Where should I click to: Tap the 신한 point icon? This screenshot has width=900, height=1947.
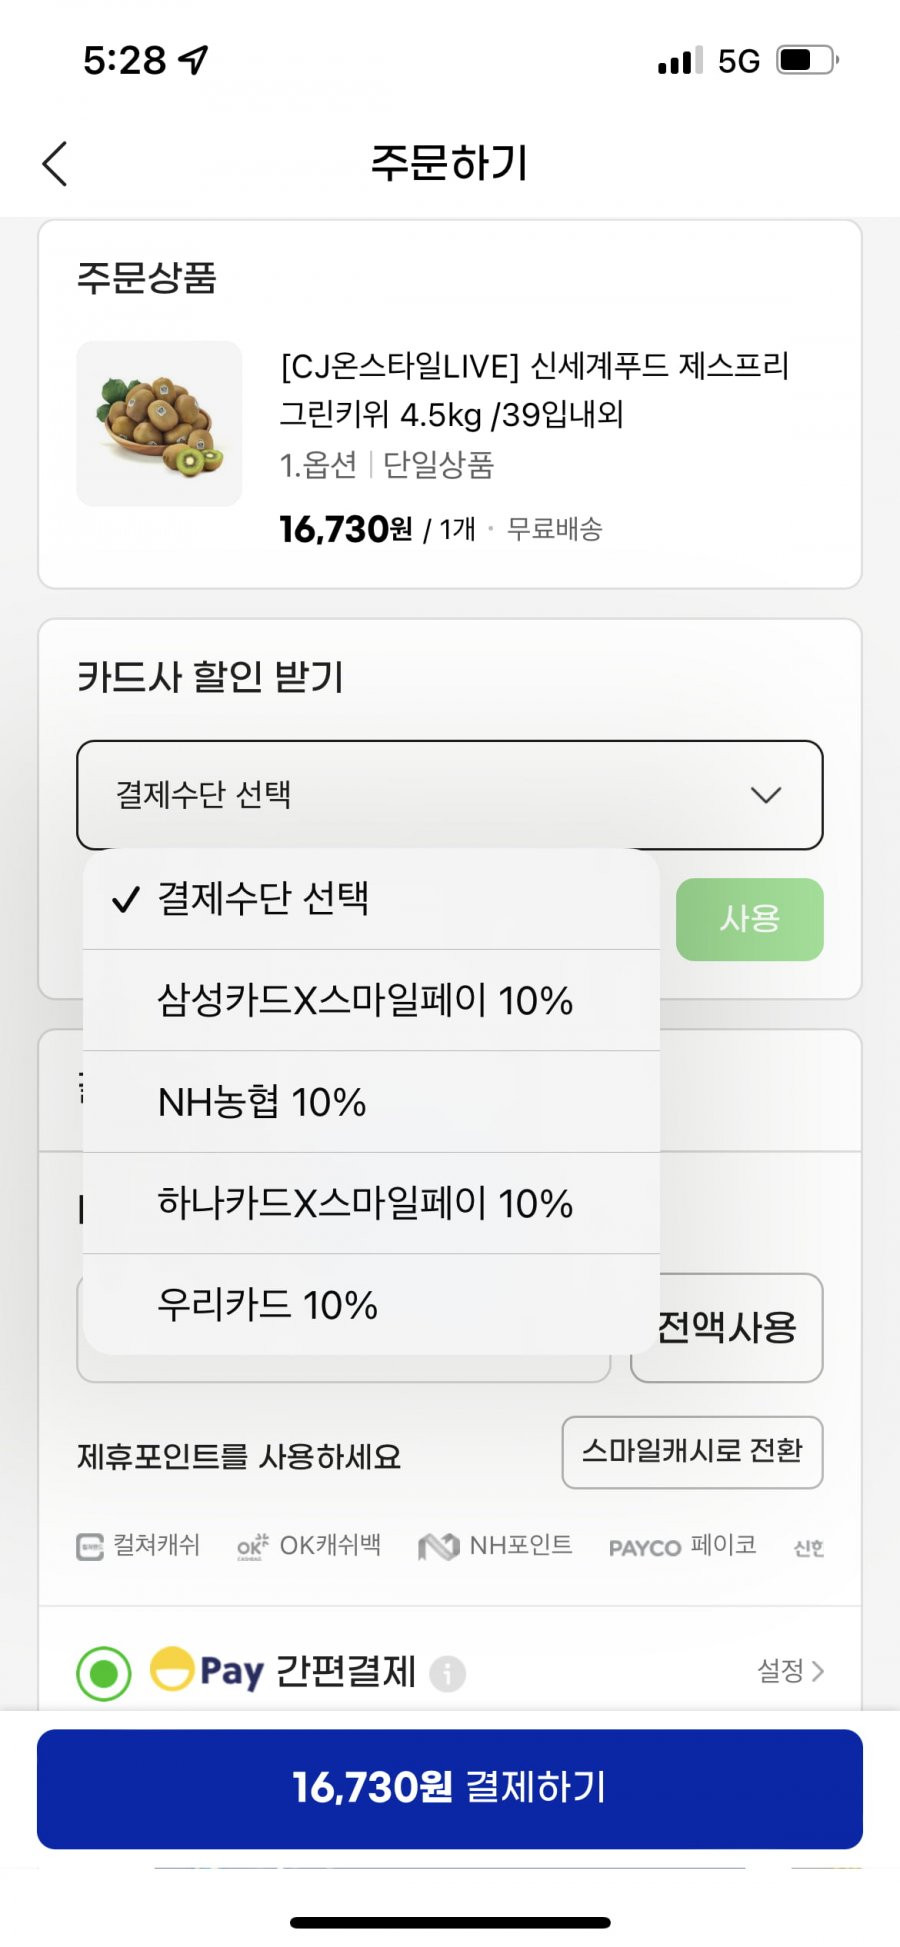click(808, 1548)
